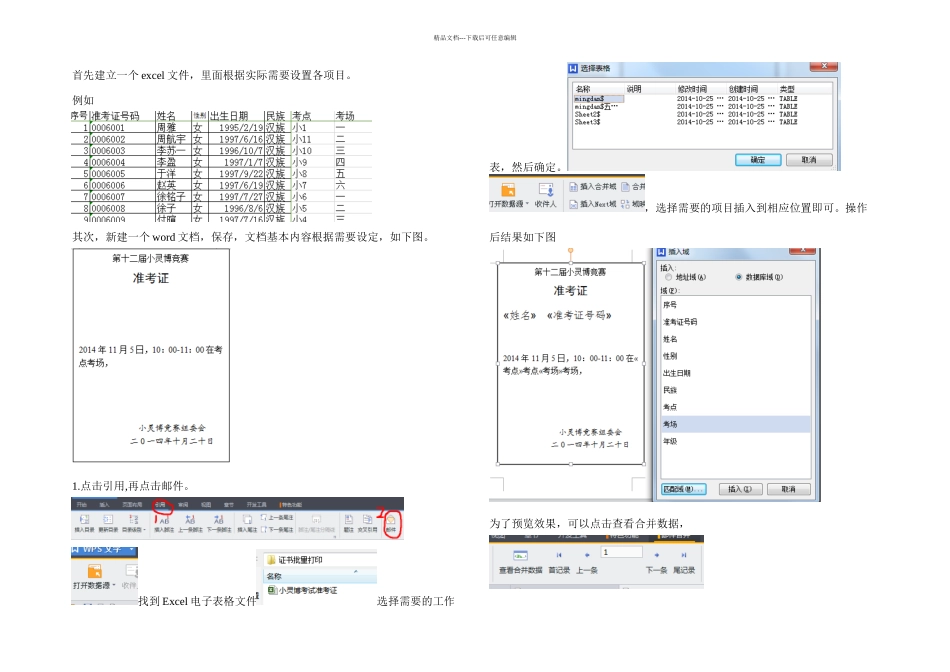950x672 pixels.
Task: Go to 上一条 (Previous record)
Action: click(x=587, y=562)
